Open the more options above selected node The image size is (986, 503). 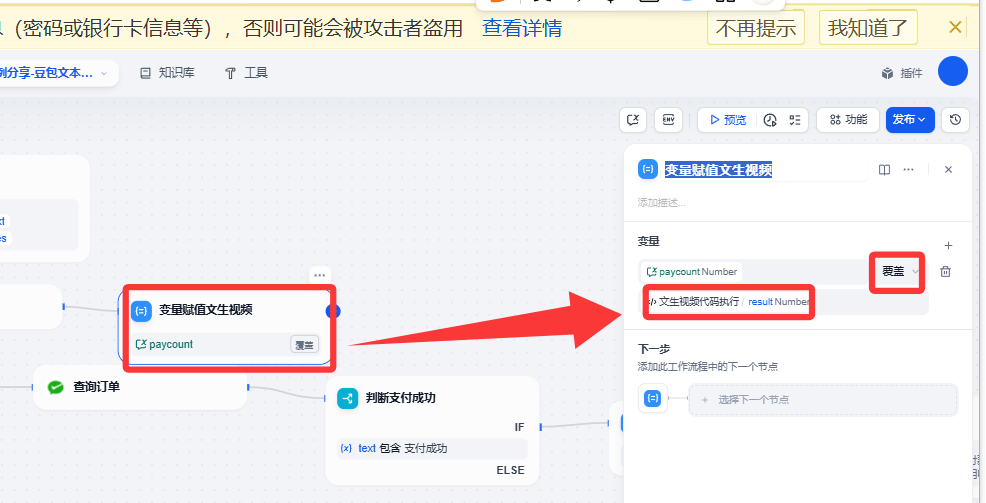(x=319, y=275)
